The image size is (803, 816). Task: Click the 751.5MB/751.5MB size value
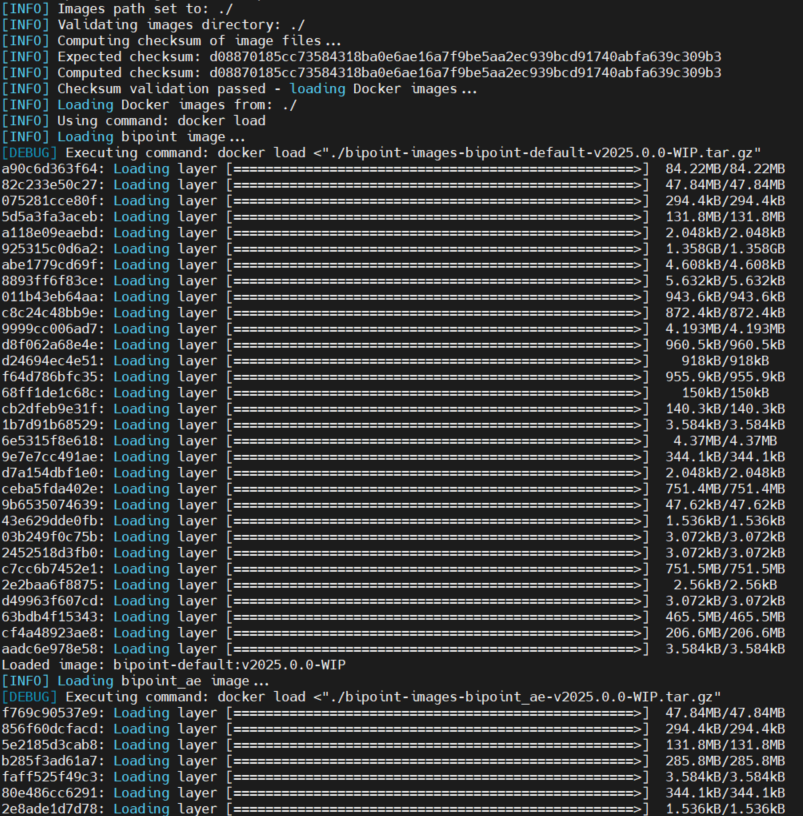[x=725, y=569]
